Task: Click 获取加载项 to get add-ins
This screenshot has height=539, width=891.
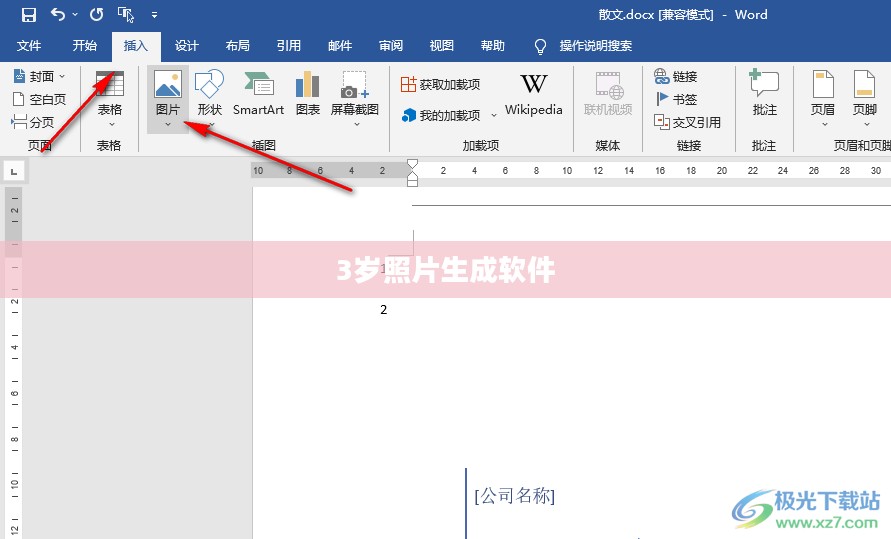Action: [440, 84]
